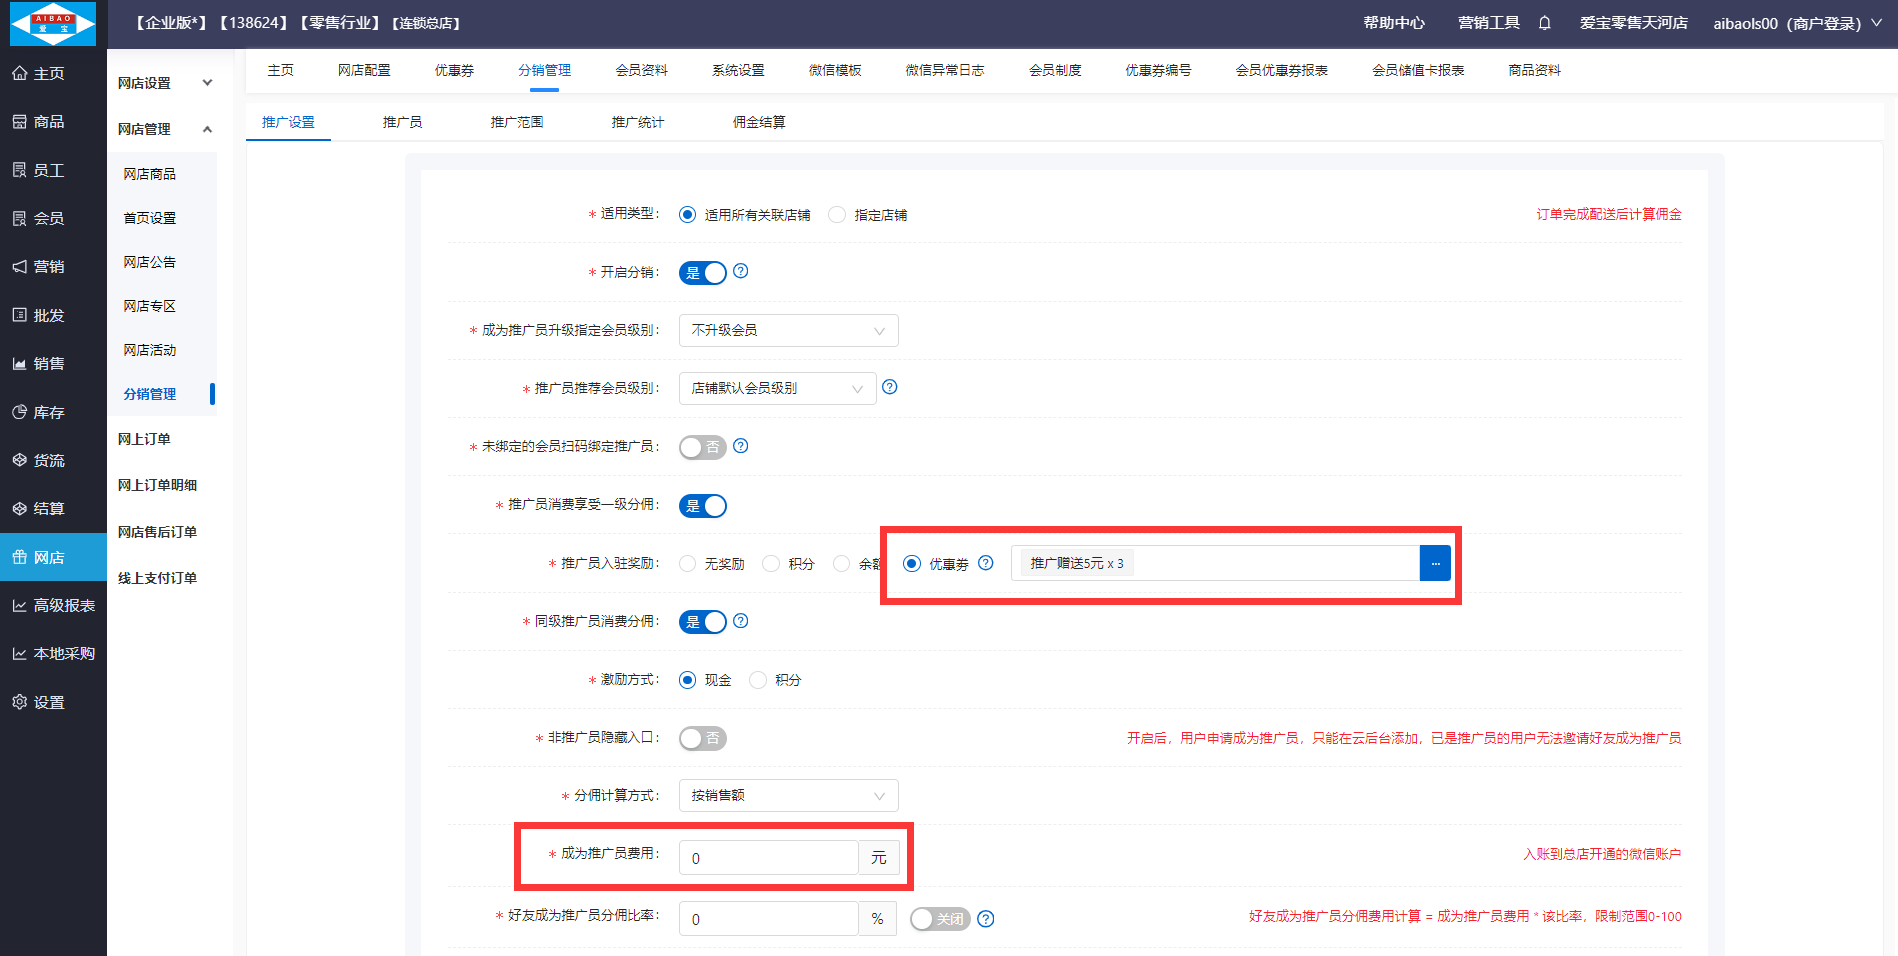Open the 优惠券 top navigation tab
The height and width of the screenshot is (956, 1898).
coord(454,70)
